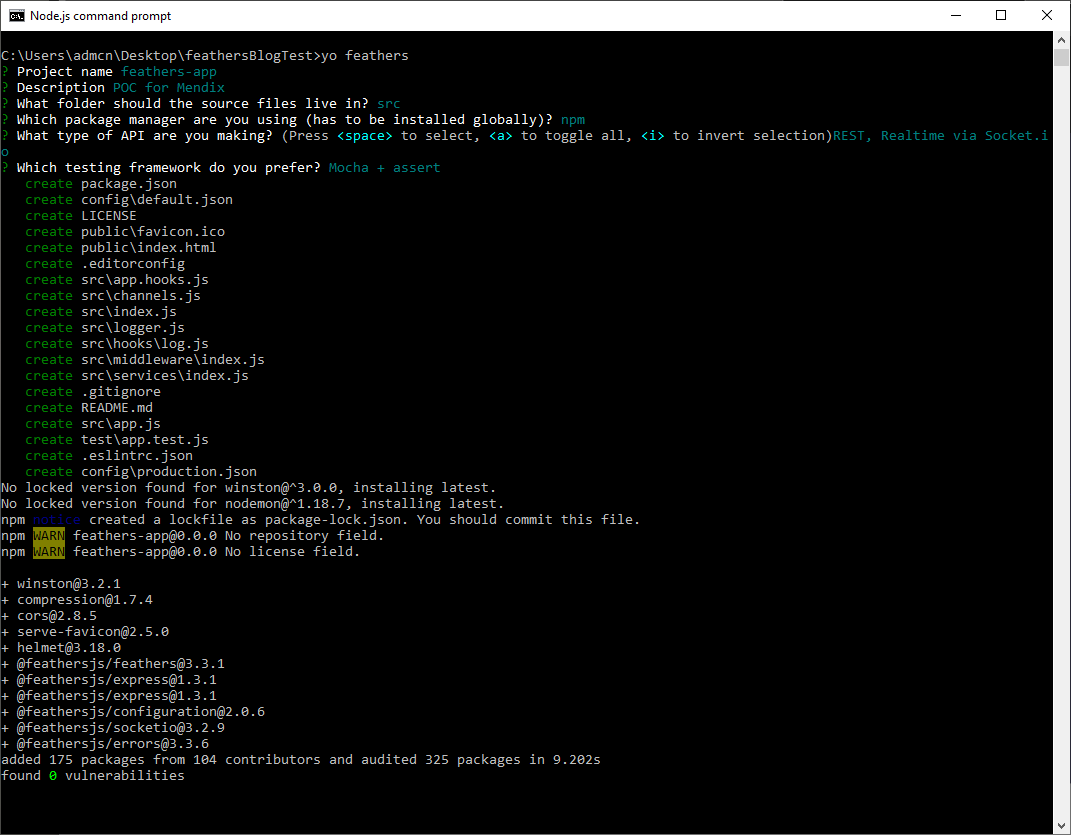Click the 'serve-favicon@2.5.0' package line
Viewport: 1071px width, 835px height.
85,632
